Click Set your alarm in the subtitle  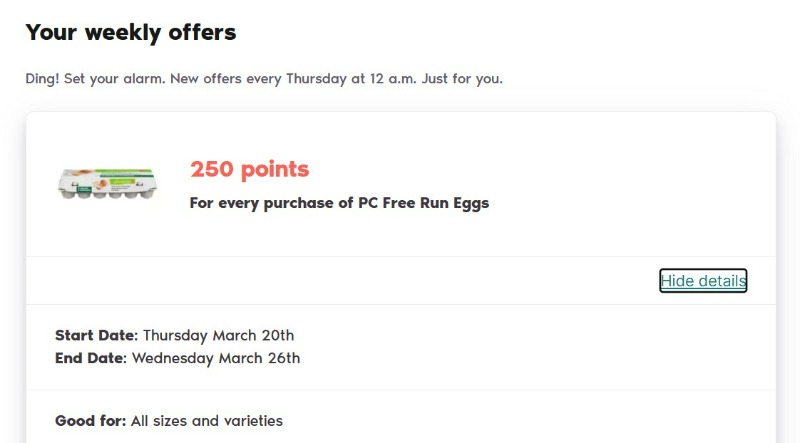point(115,79)
